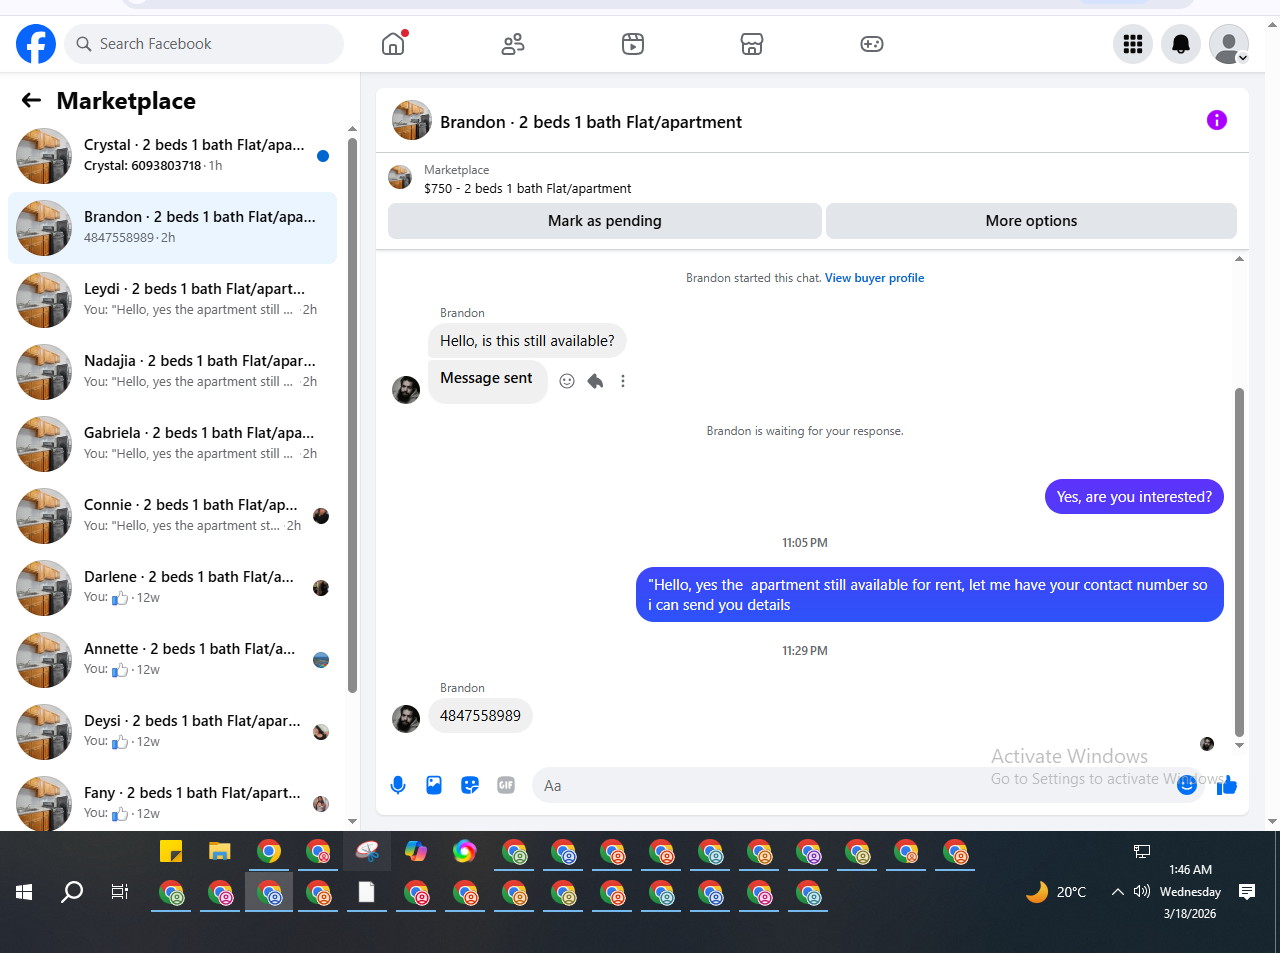Click the "Yes, are you interested?" message bubble
The image size is (1280, 953).
[1134, 497]
